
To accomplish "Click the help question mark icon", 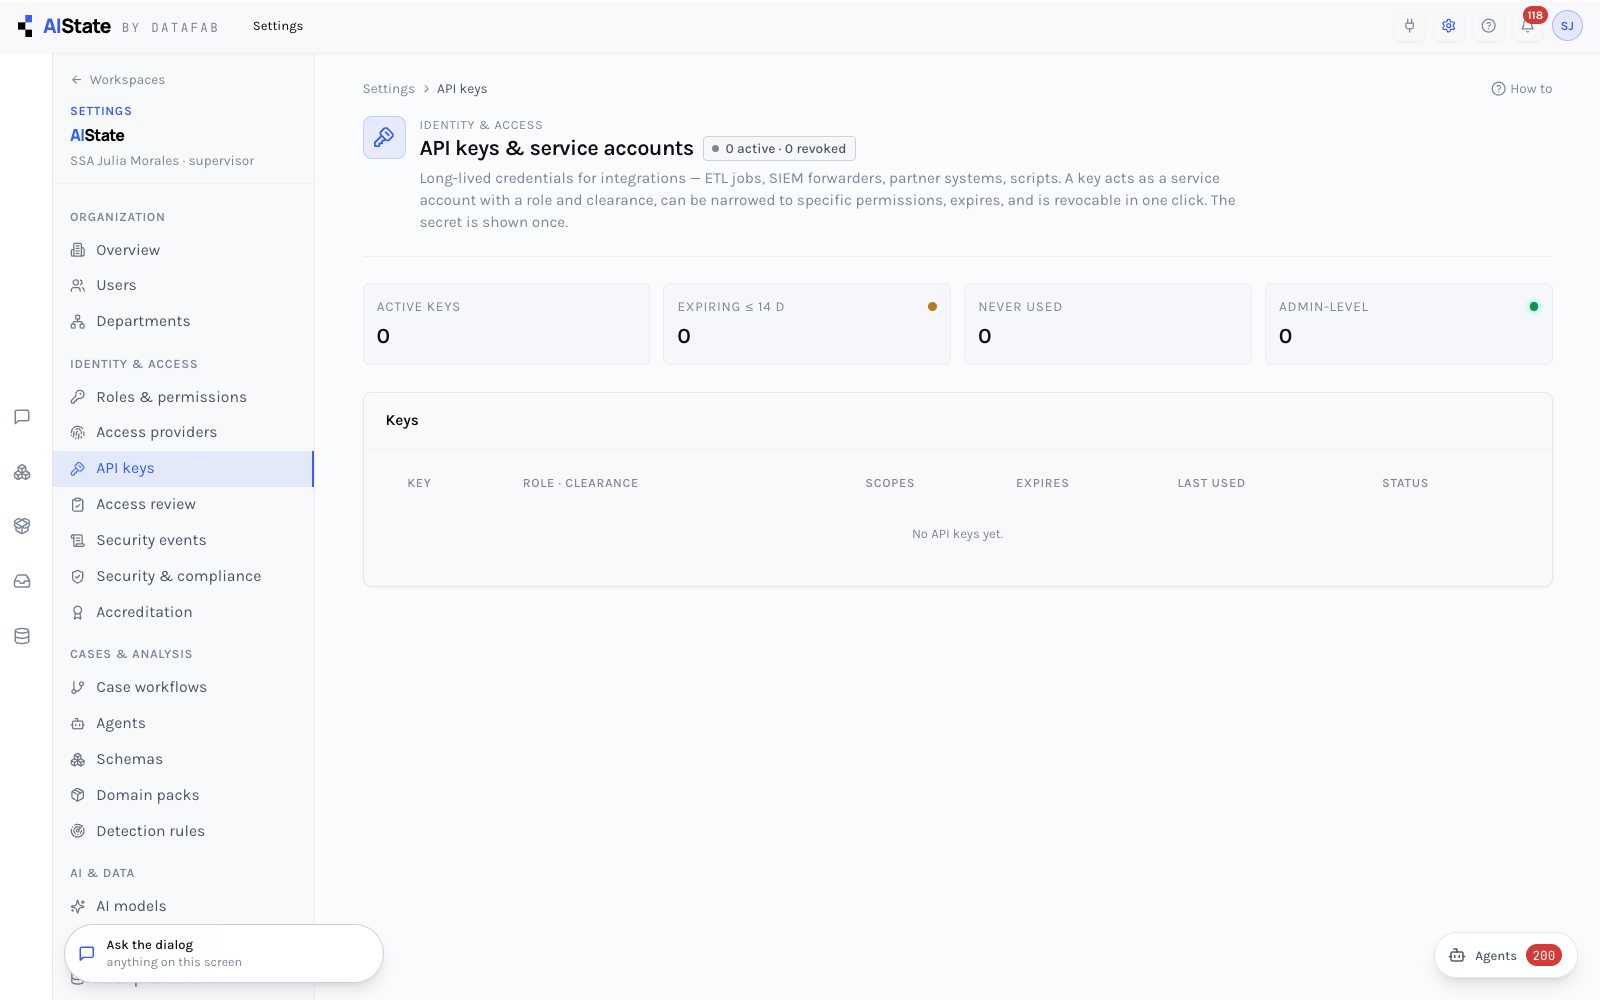I will coord(1488,26).
